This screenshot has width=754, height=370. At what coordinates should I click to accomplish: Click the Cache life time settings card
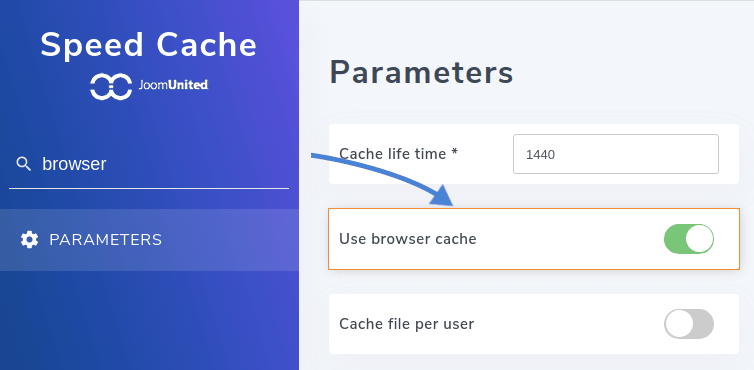[534, 154]
